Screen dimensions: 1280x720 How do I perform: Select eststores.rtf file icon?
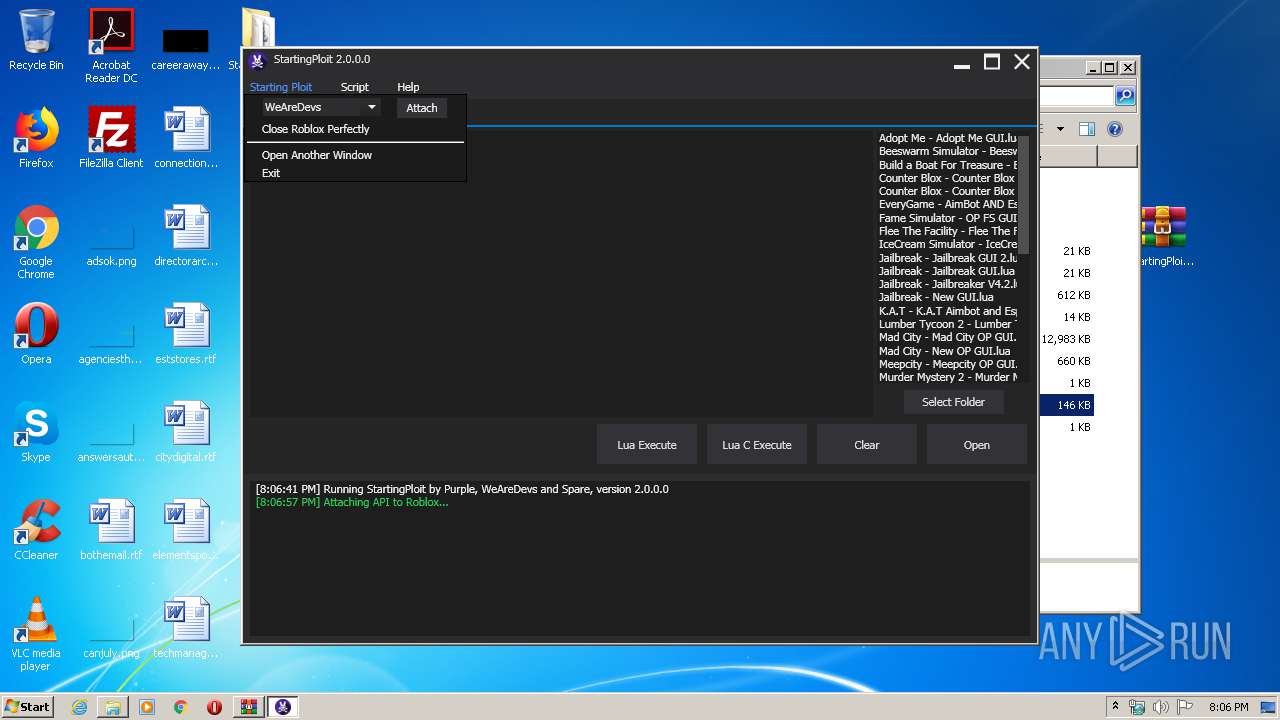click(186, 334)
